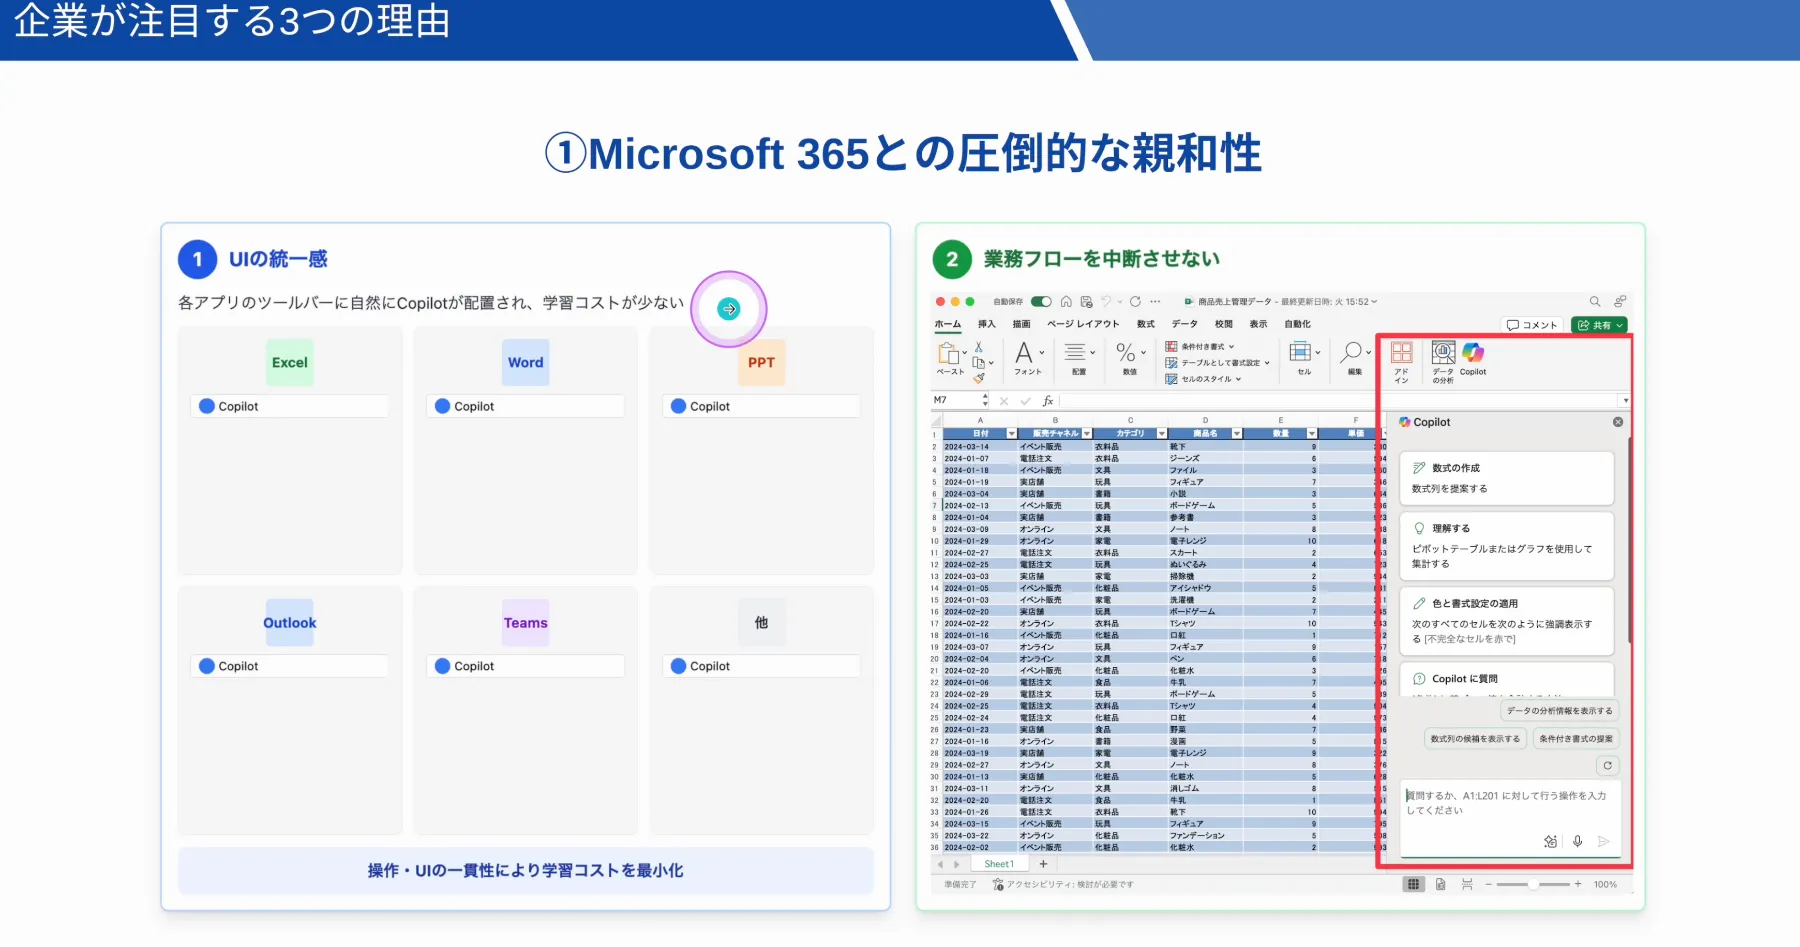Click the sparkle prompt icon in Copilot input
Screen dimensions: 1800x947
click(x=1550, y=841)
